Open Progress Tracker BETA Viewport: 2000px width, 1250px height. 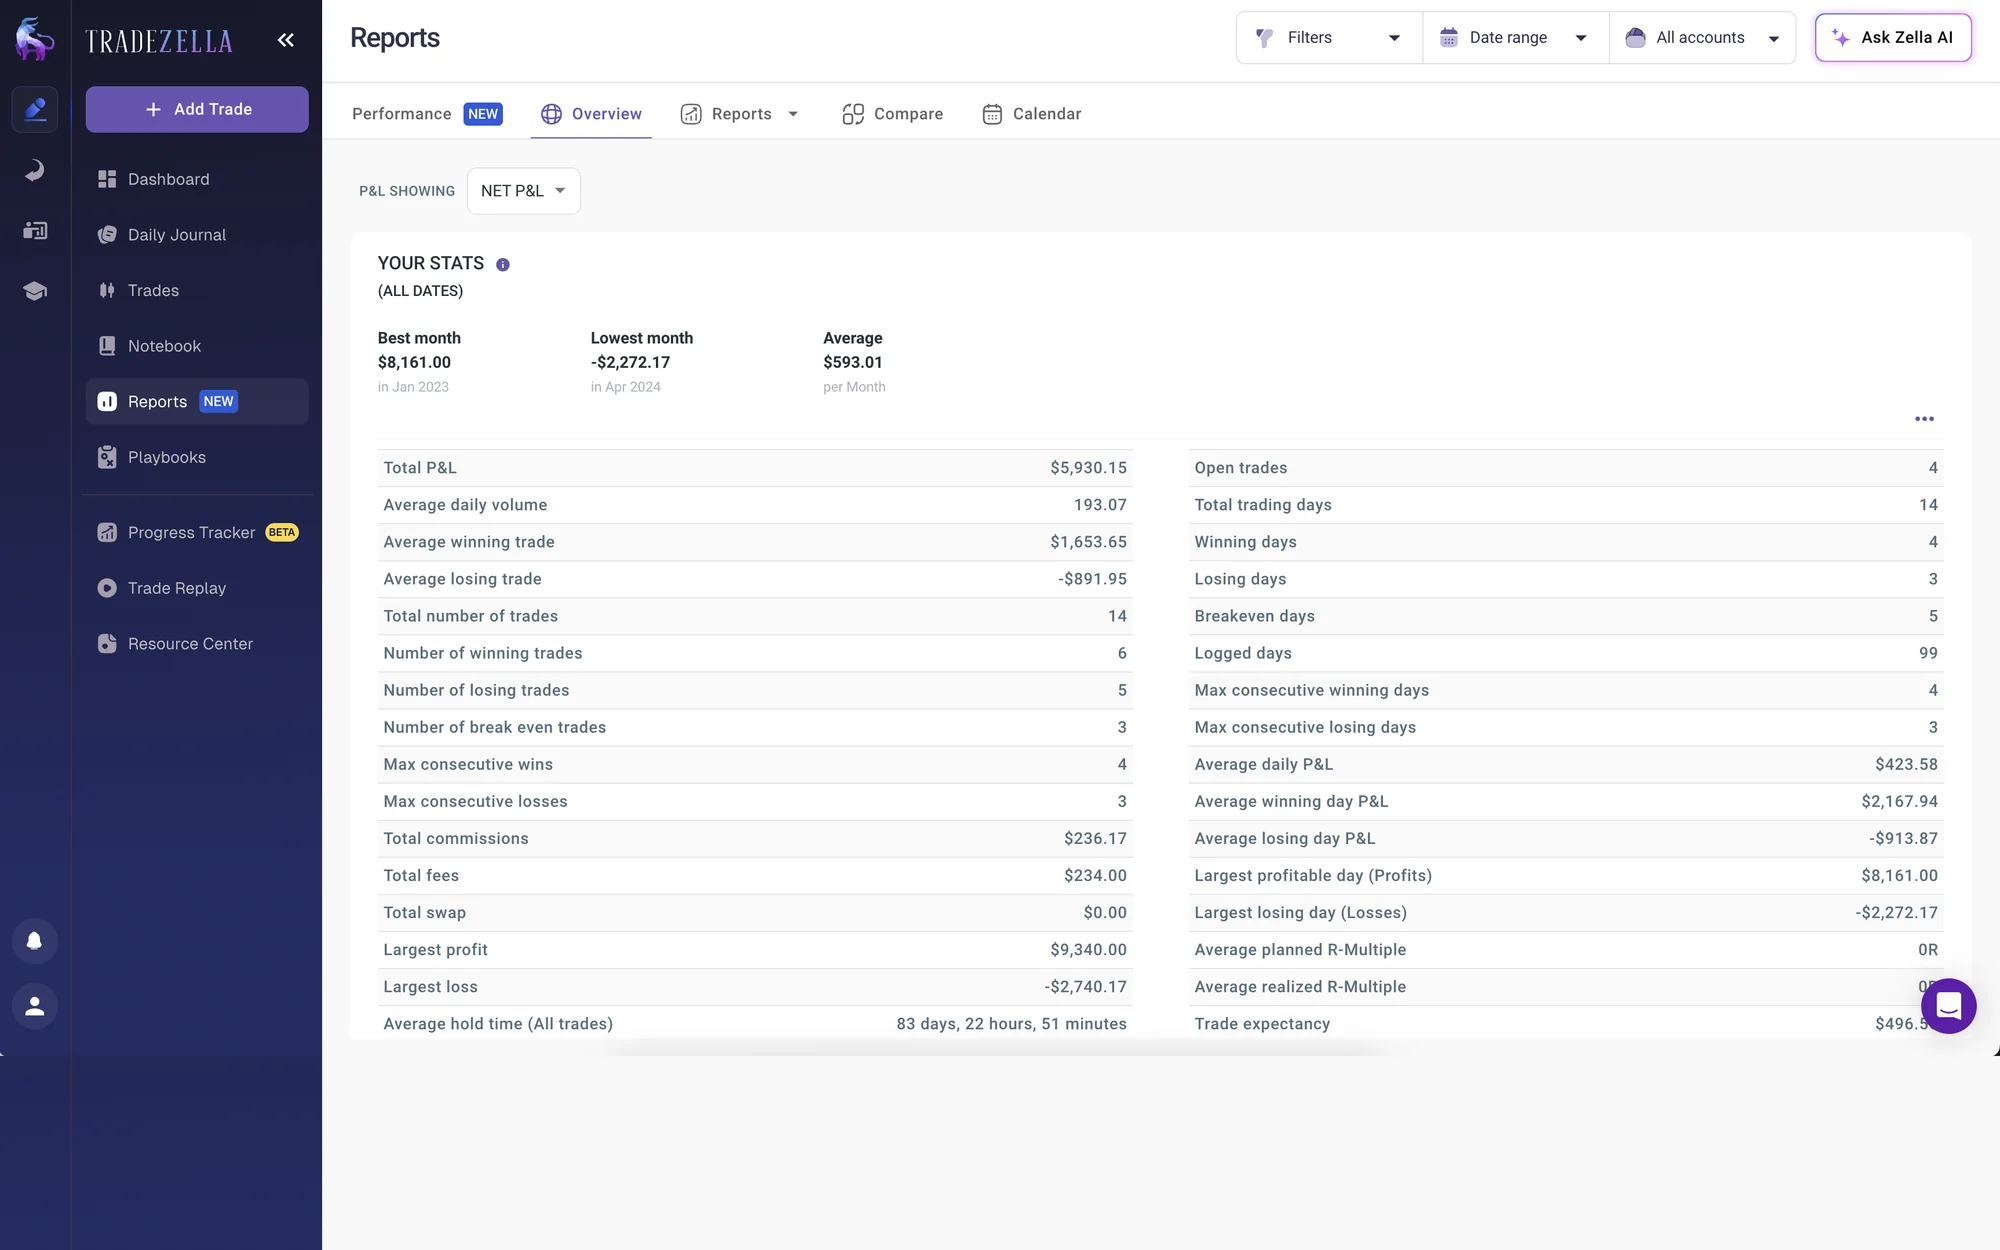pyautogui.click(x=197, y=532)
